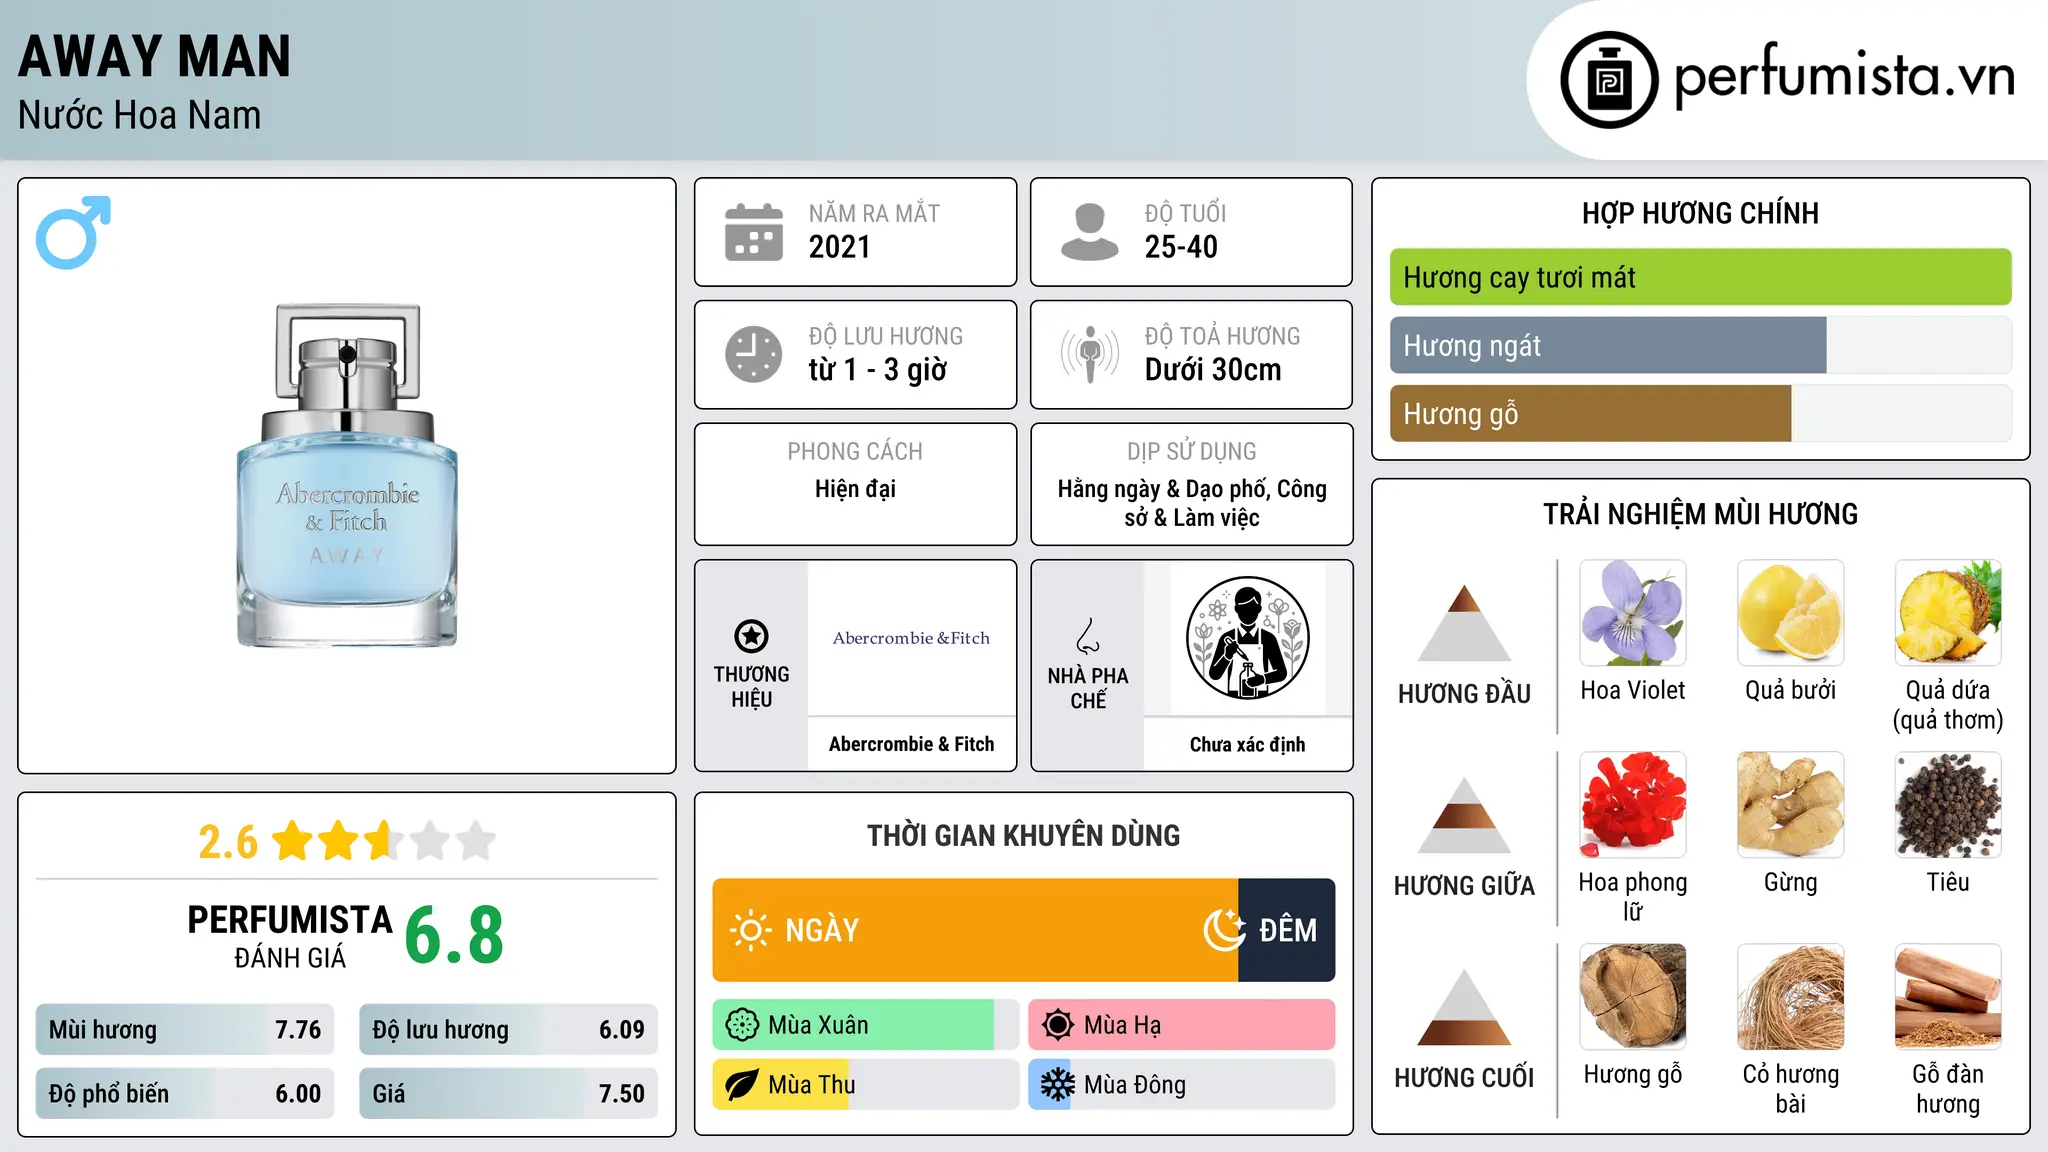The width and height of the screenshot is (2048, 1152).
Task: Click the AWAY MAN title text
Action: [x=154, y=56]
